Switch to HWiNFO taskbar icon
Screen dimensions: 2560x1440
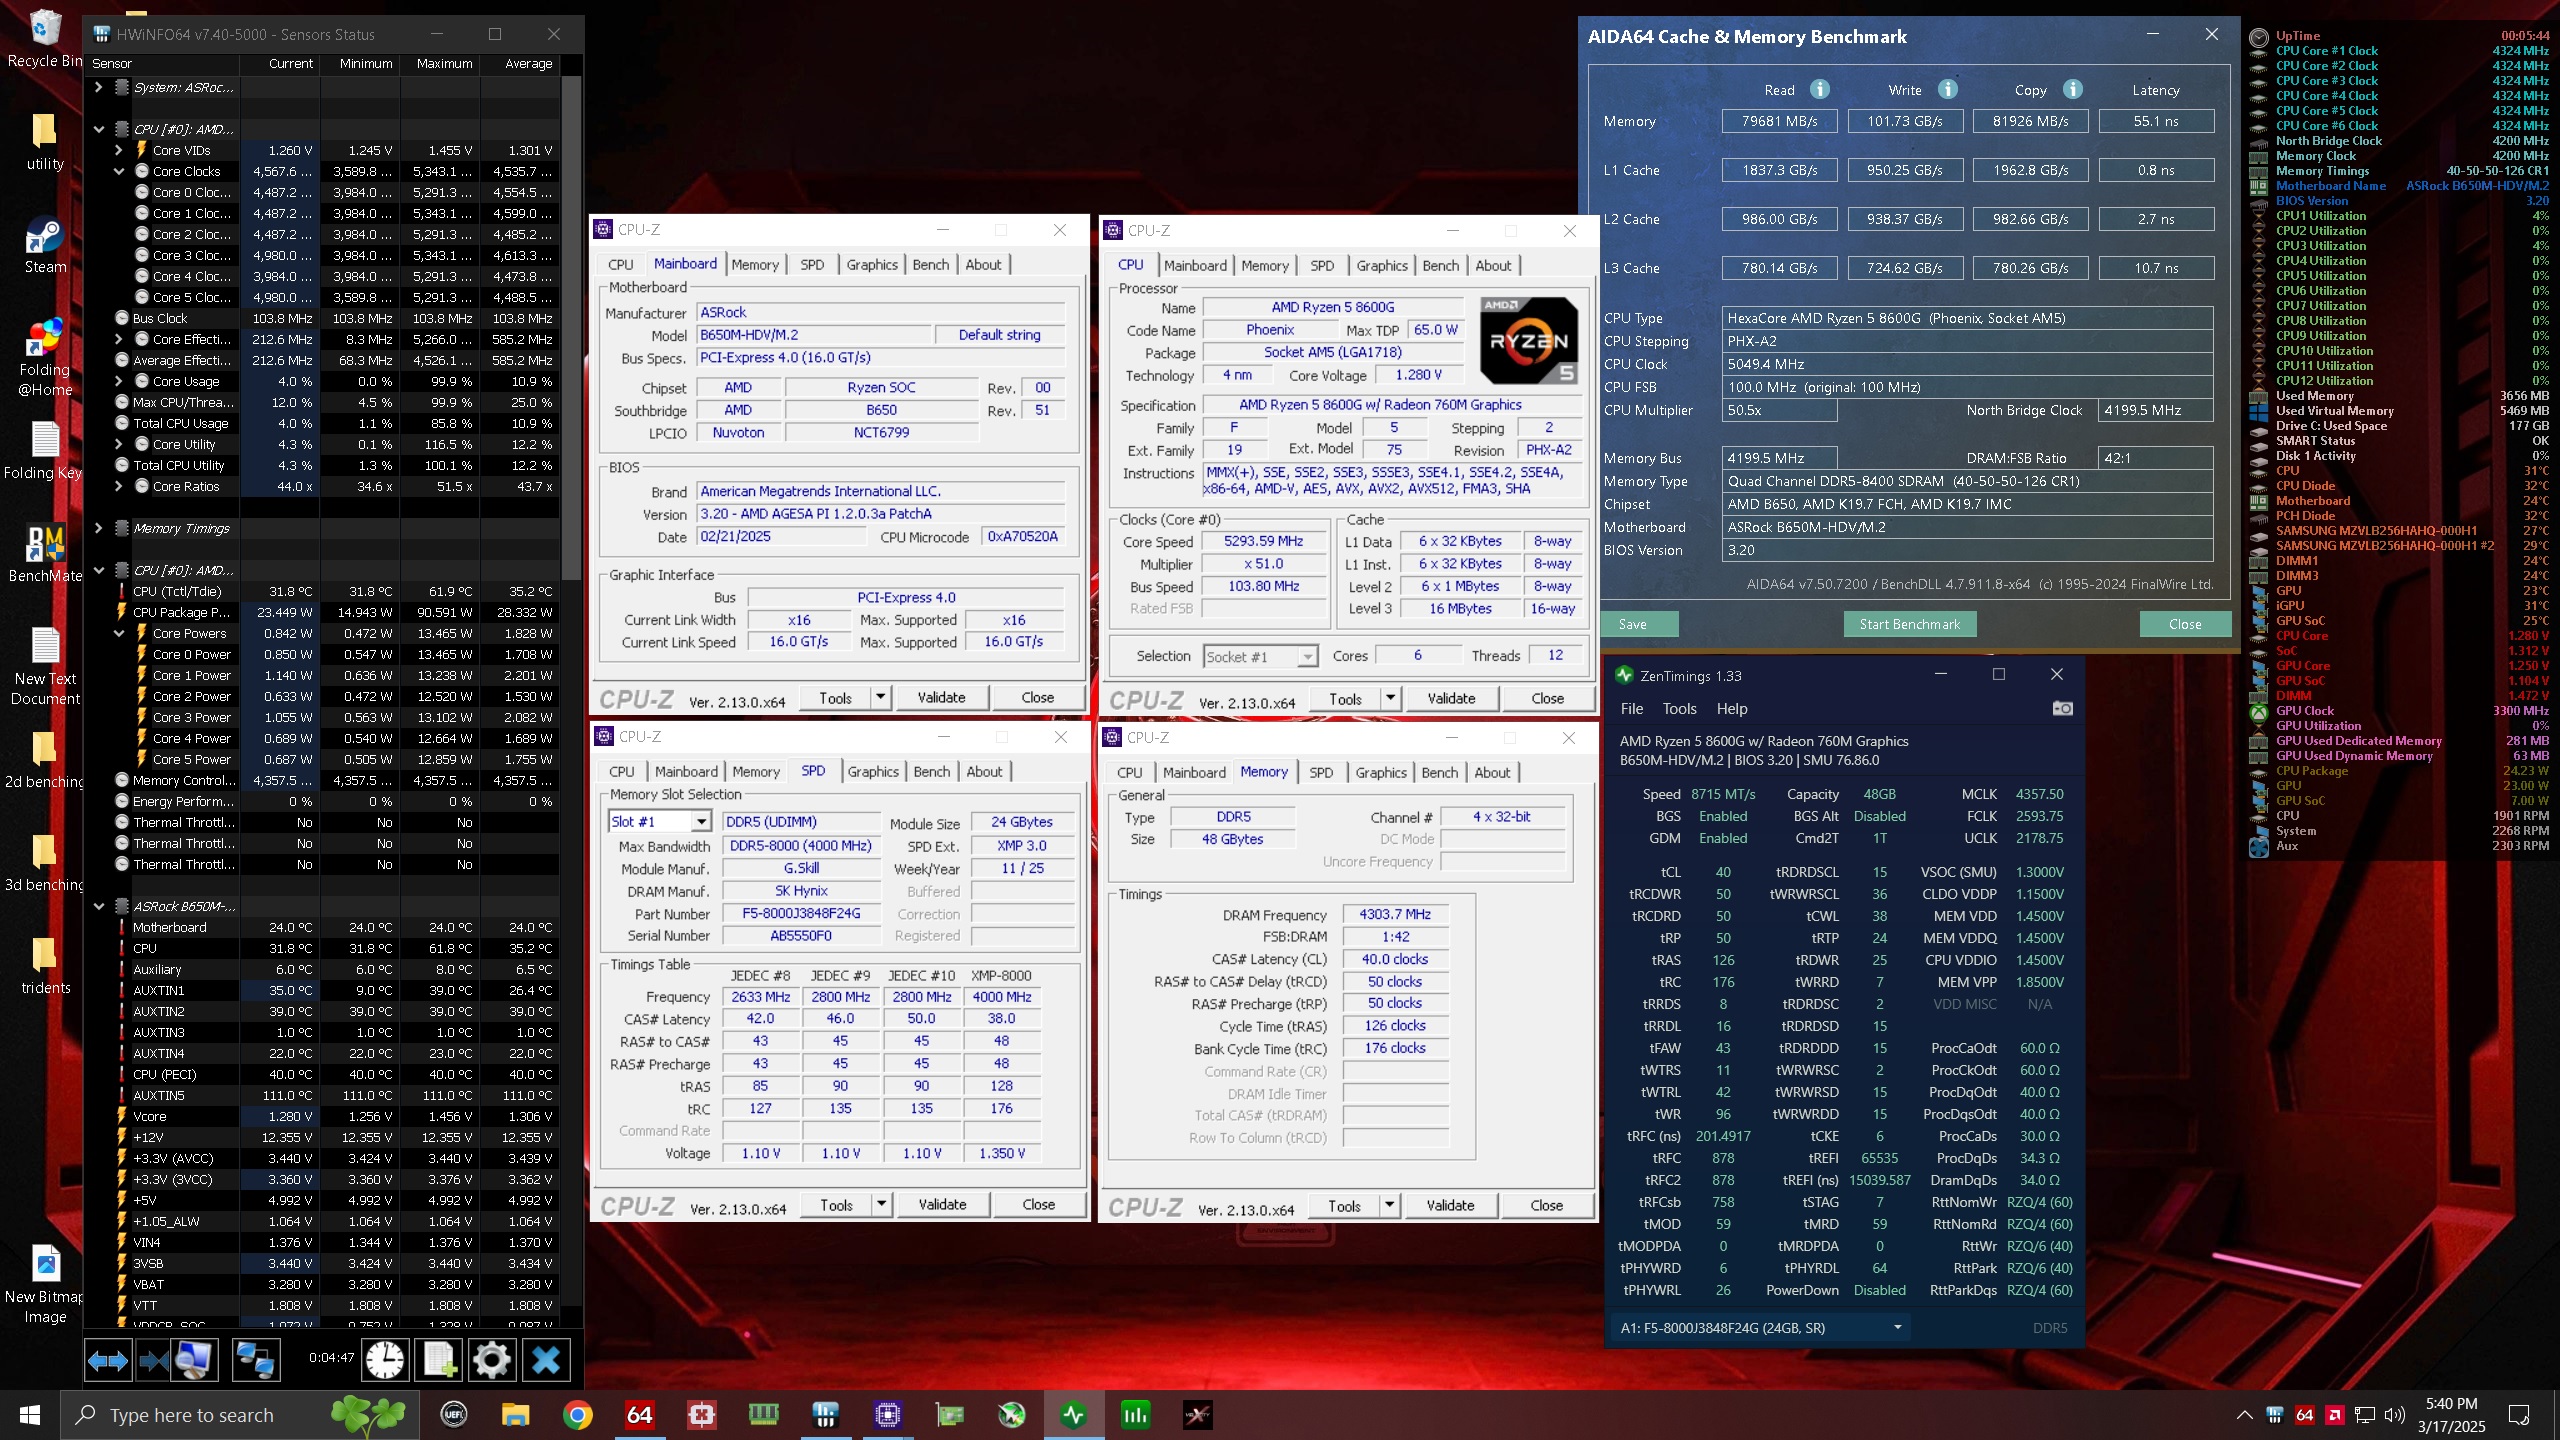point(825,1414)
